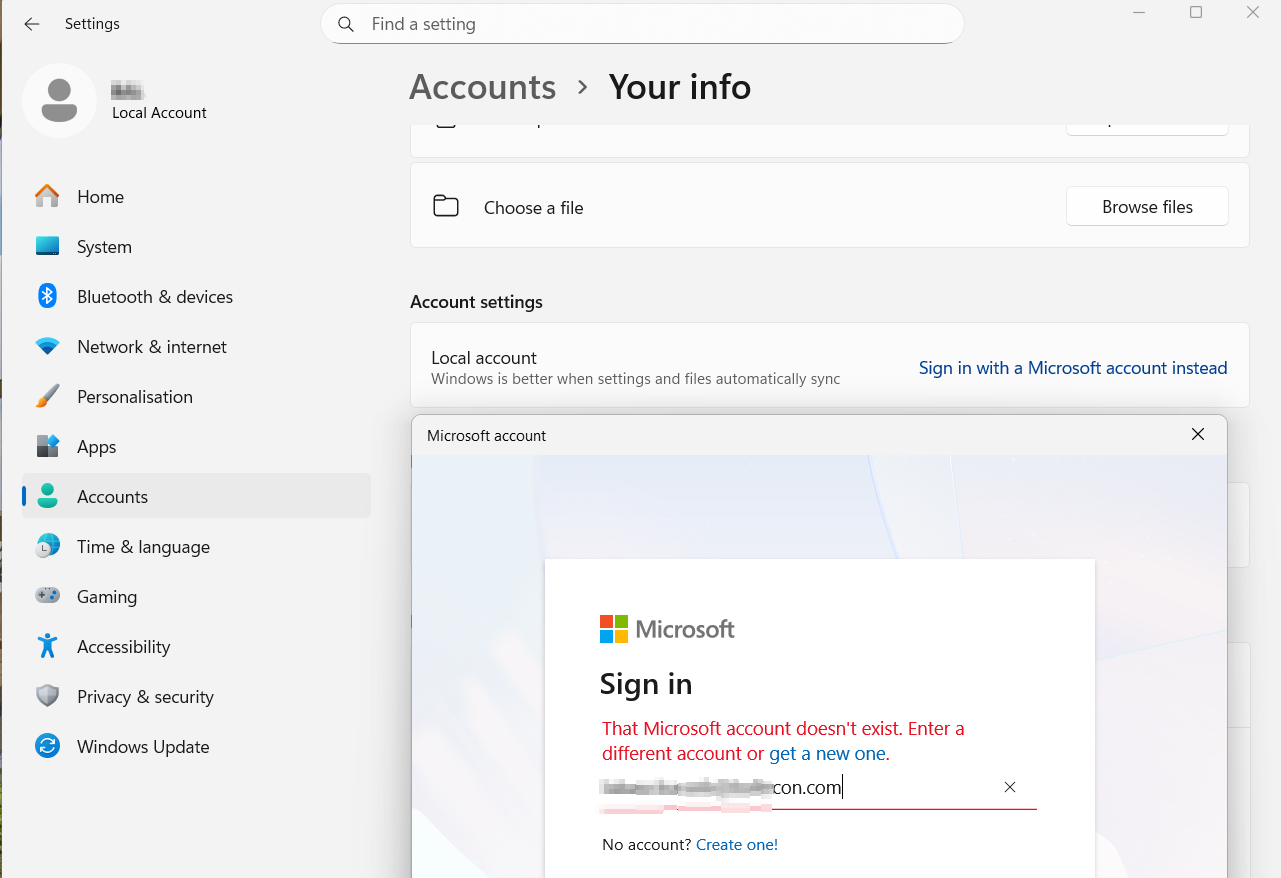
Task: Click the Apps icon in sidebar
Action: click(47, 447)
